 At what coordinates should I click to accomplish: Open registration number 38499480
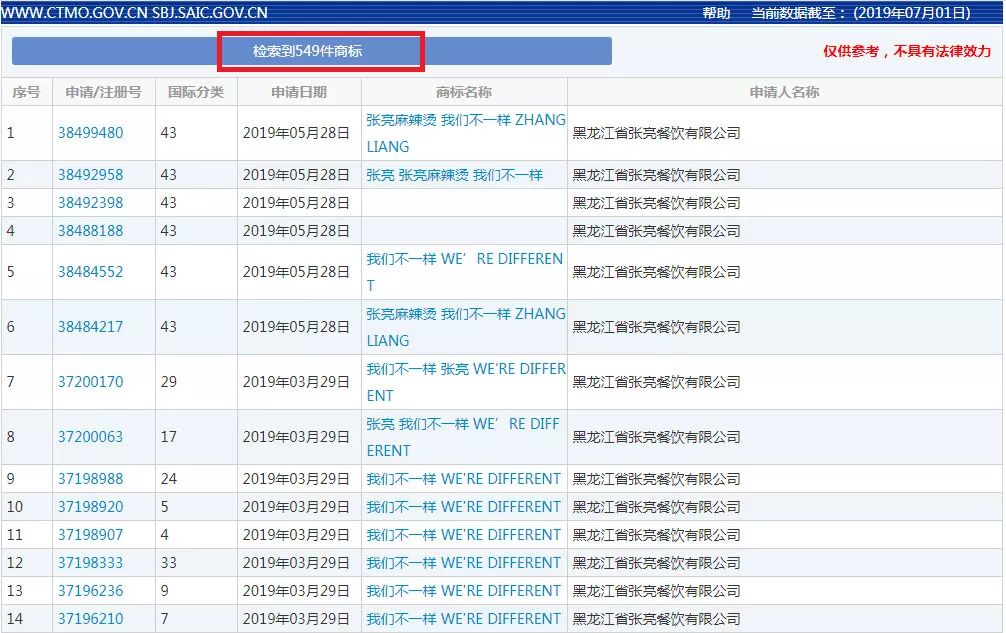[90, 133]
